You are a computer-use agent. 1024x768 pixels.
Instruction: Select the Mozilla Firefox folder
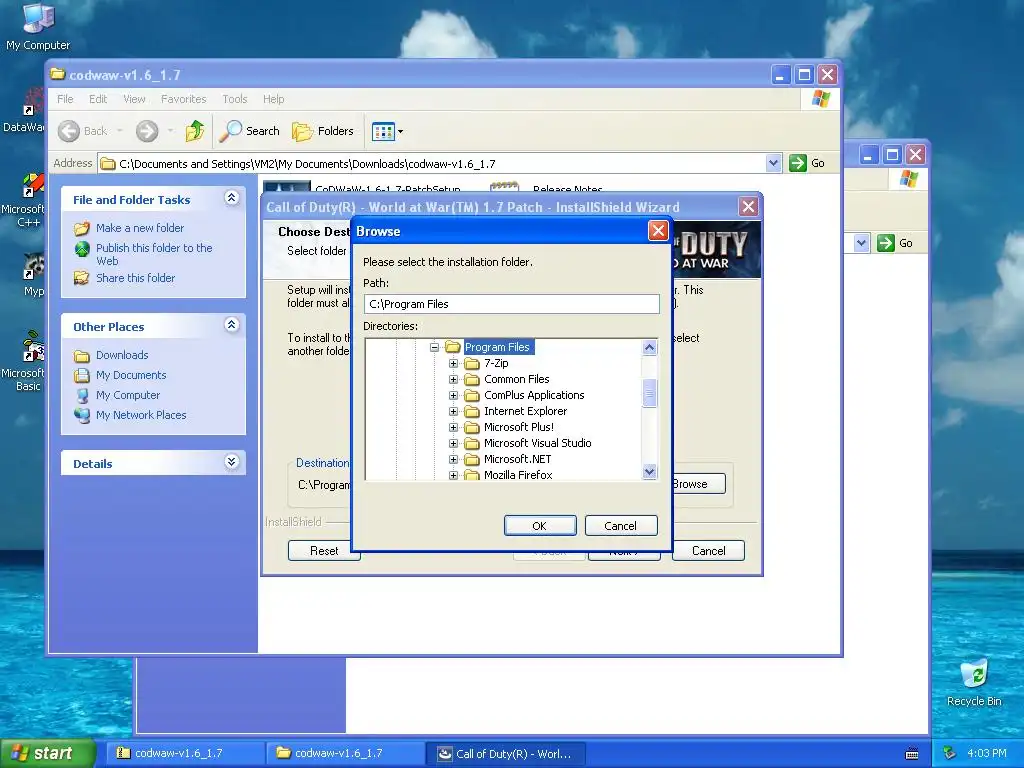pyautogui.click(x=518, y=475)
